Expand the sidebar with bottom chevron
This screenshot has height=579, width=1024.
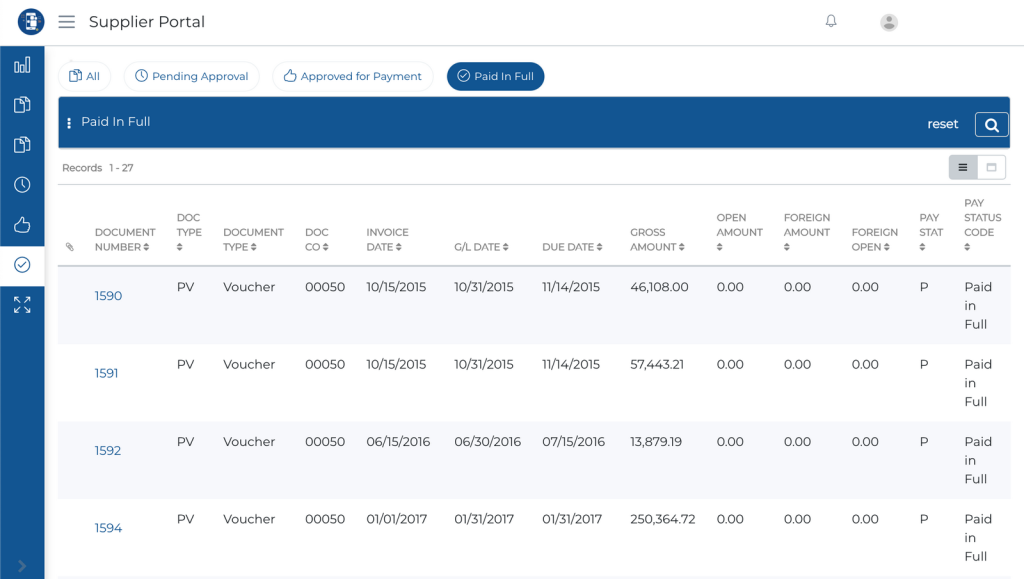pyautogui.click(x=22, y=566)
